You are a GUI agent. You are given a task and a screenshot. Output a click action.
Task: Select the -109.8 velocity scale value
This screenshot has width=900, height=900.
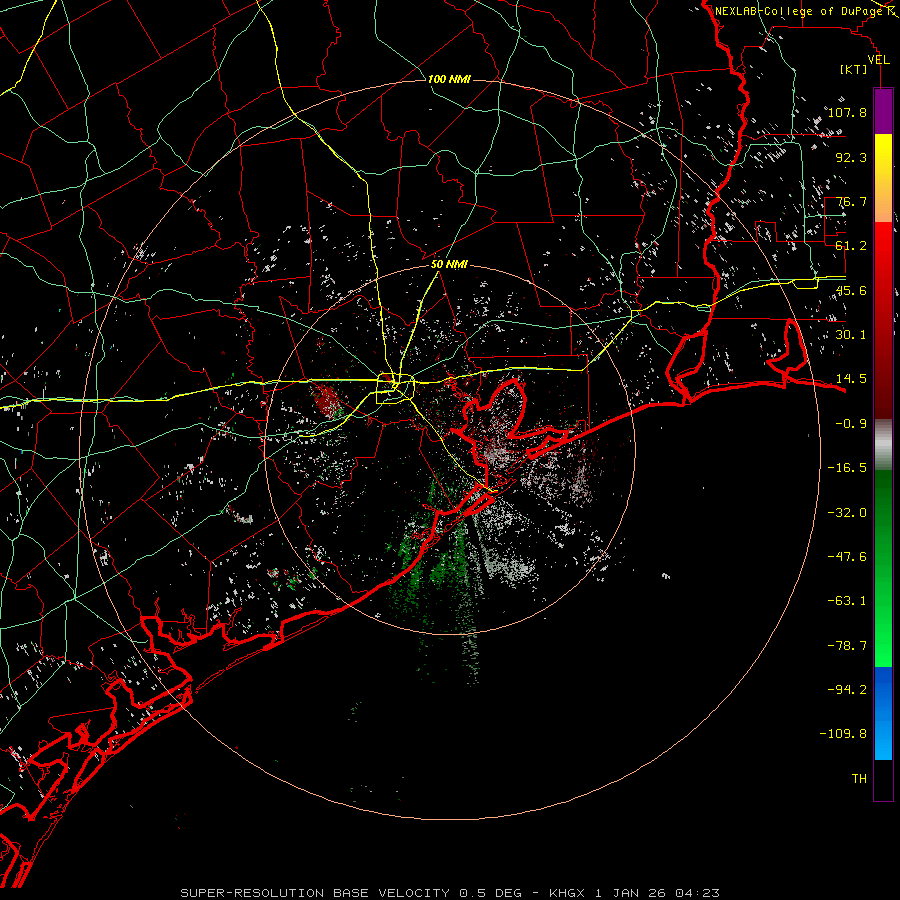[843, 734]
